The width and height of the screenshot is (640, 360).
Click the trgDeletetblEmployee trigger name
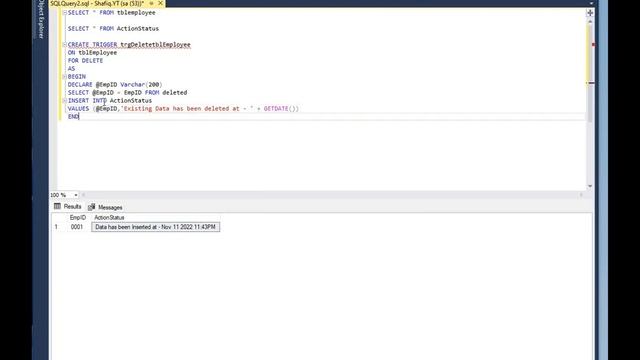coord(155,44)
